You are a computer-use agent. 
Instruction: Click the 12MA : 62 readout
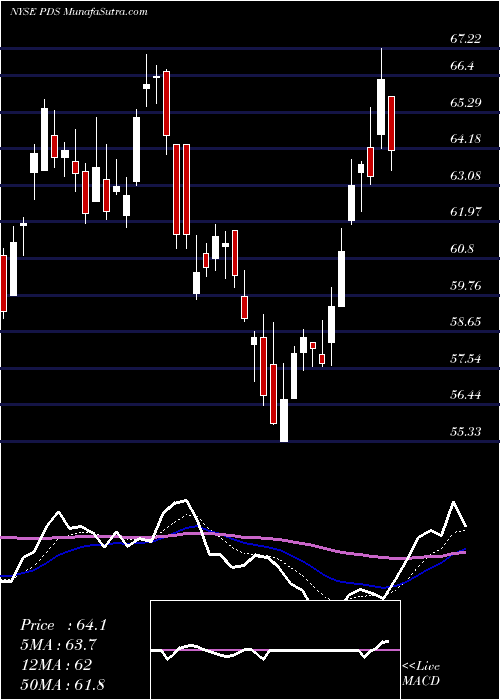coord(56,664)
